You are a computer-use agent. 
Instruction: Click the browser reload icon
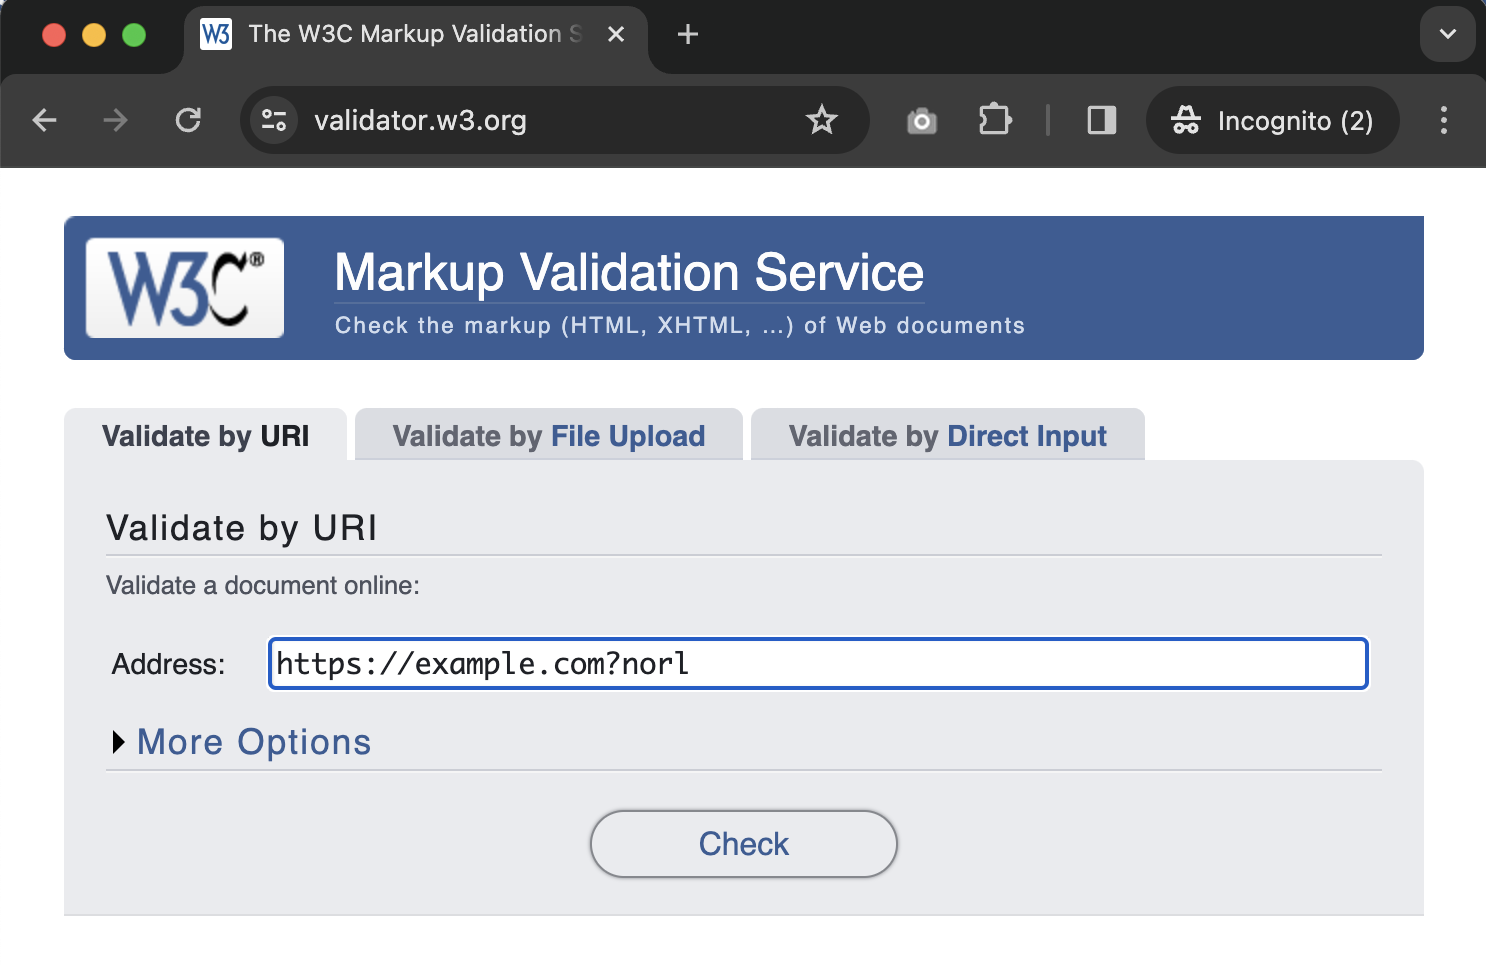pos(188,120)
